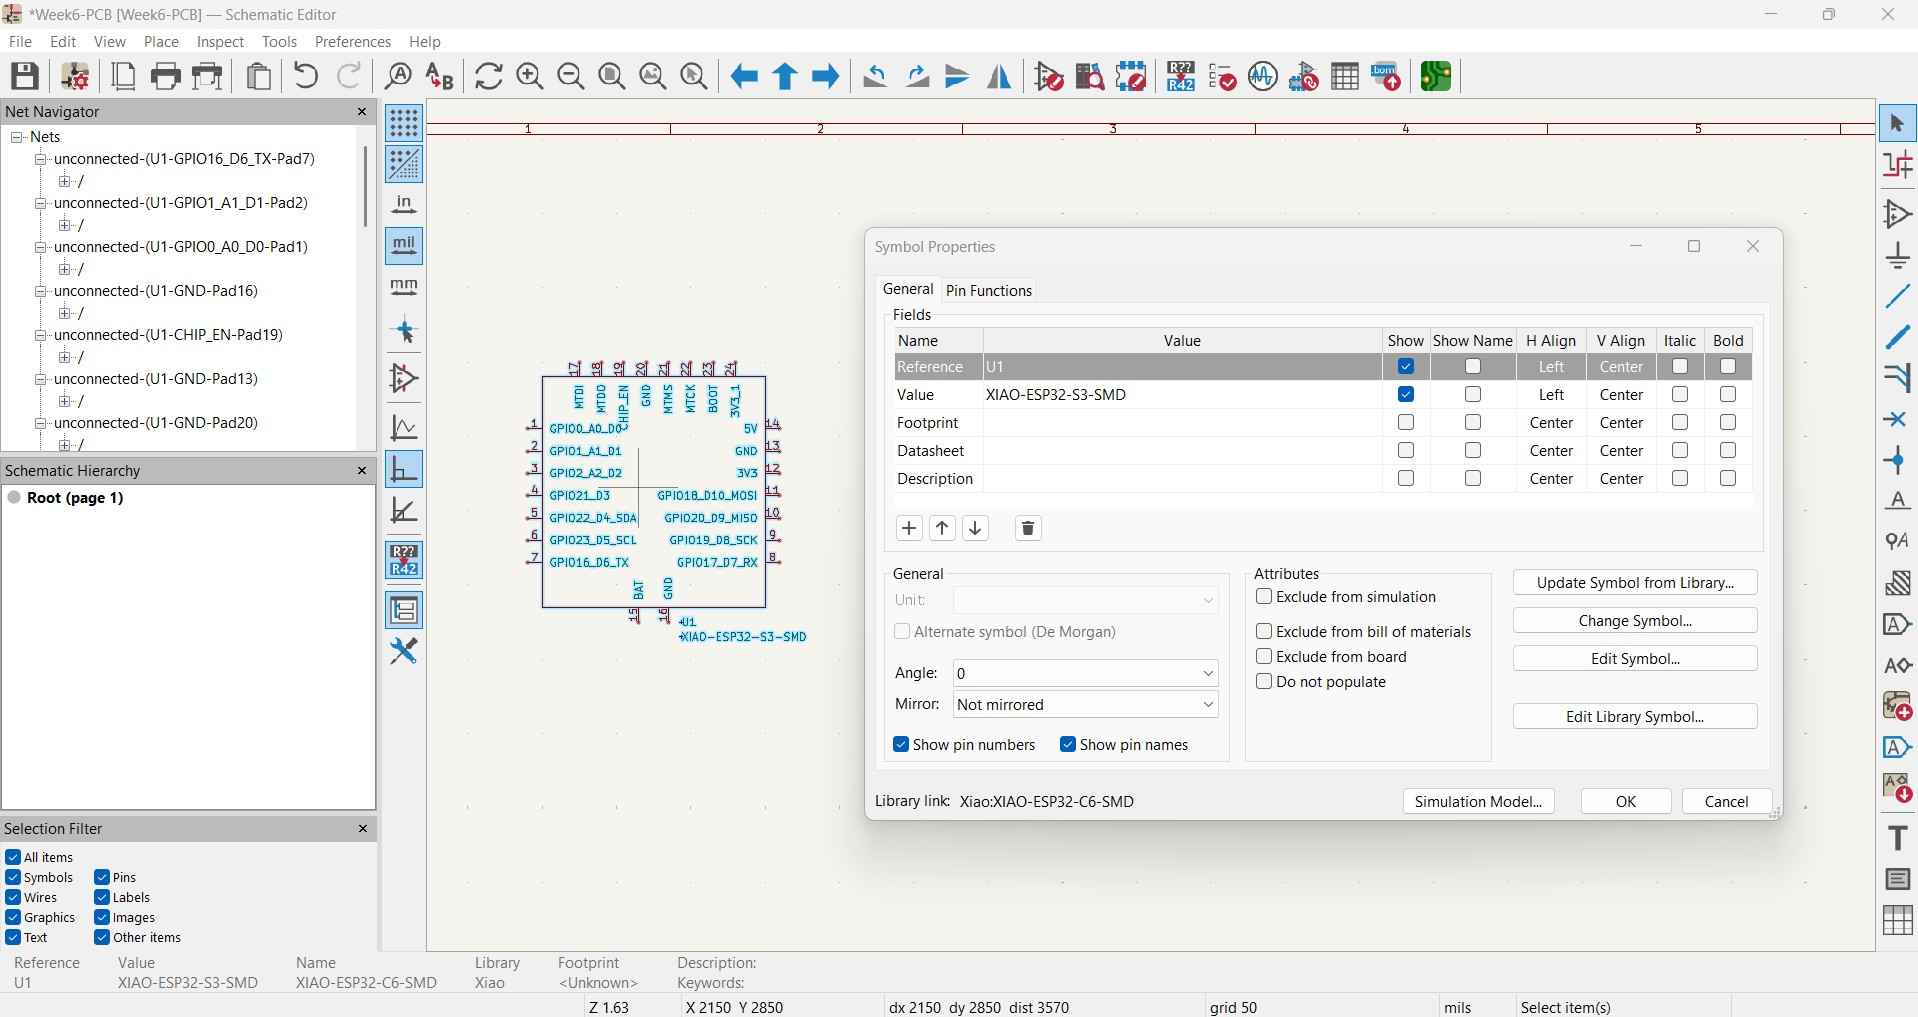Navigate up one sheet
The image size is (1918, 1017).
point(785,76)
